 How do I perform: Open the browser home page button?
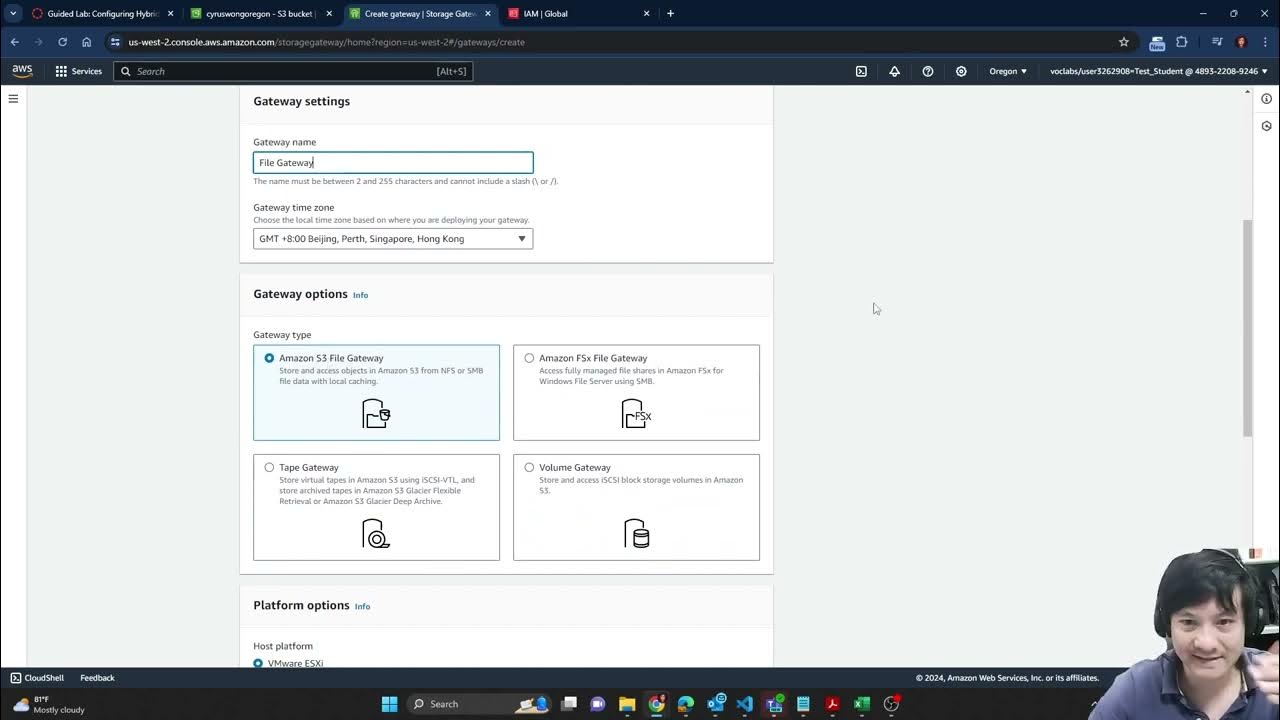86,42
